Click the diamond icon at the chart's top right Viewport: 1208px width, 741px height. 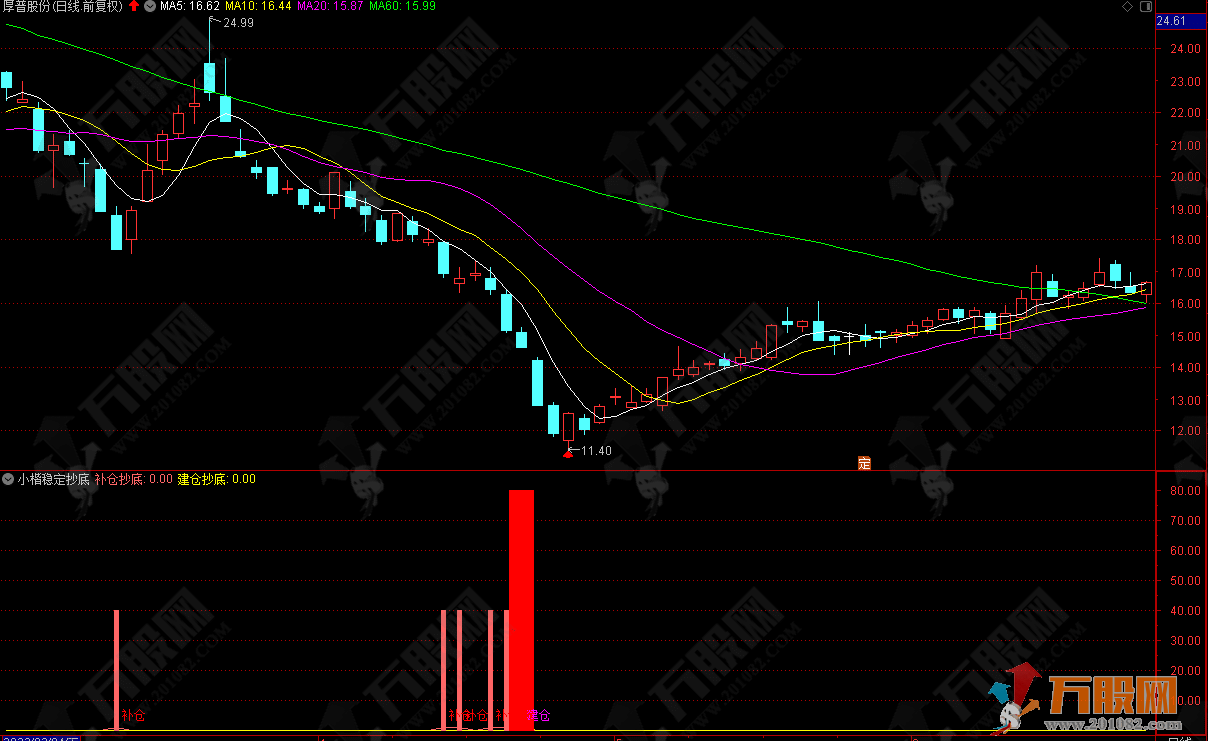[1129, 6]
